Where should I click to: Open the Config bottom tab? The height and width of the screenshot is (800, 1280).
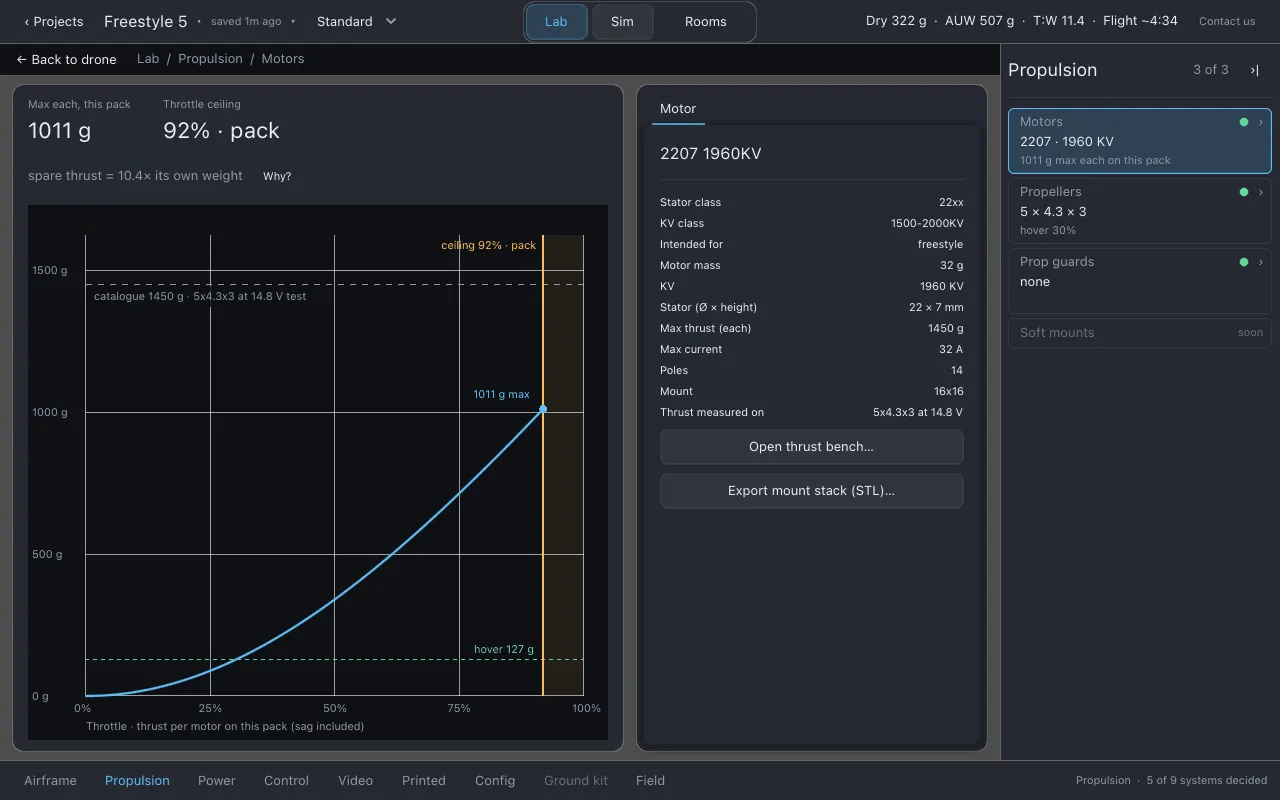(495, 781)
